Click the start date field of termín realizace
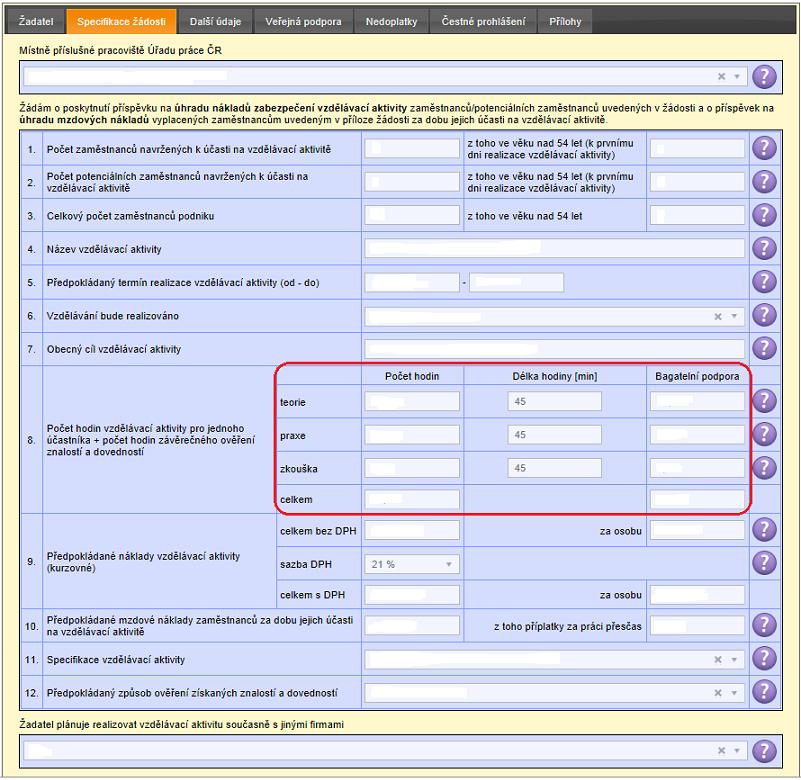The width and height of the screenshot is (801, 780). pos(412,282)
